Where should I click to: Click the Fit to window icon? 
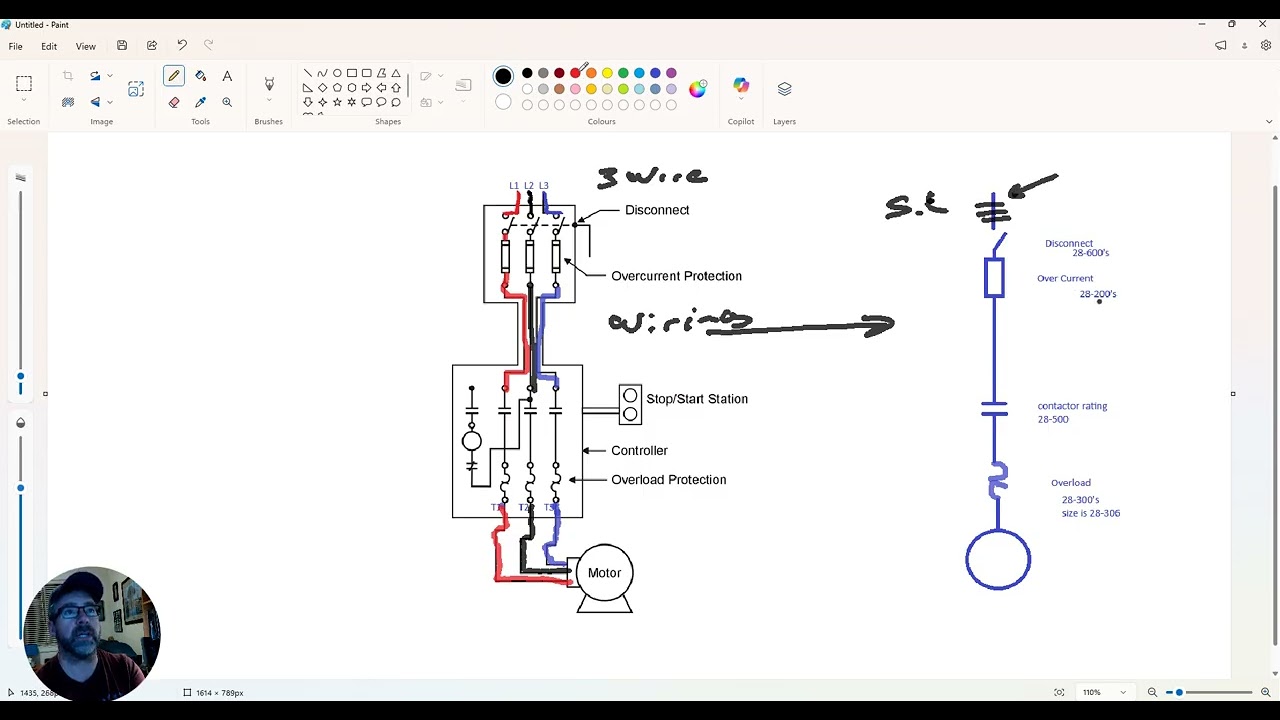tap(1059, 692)
